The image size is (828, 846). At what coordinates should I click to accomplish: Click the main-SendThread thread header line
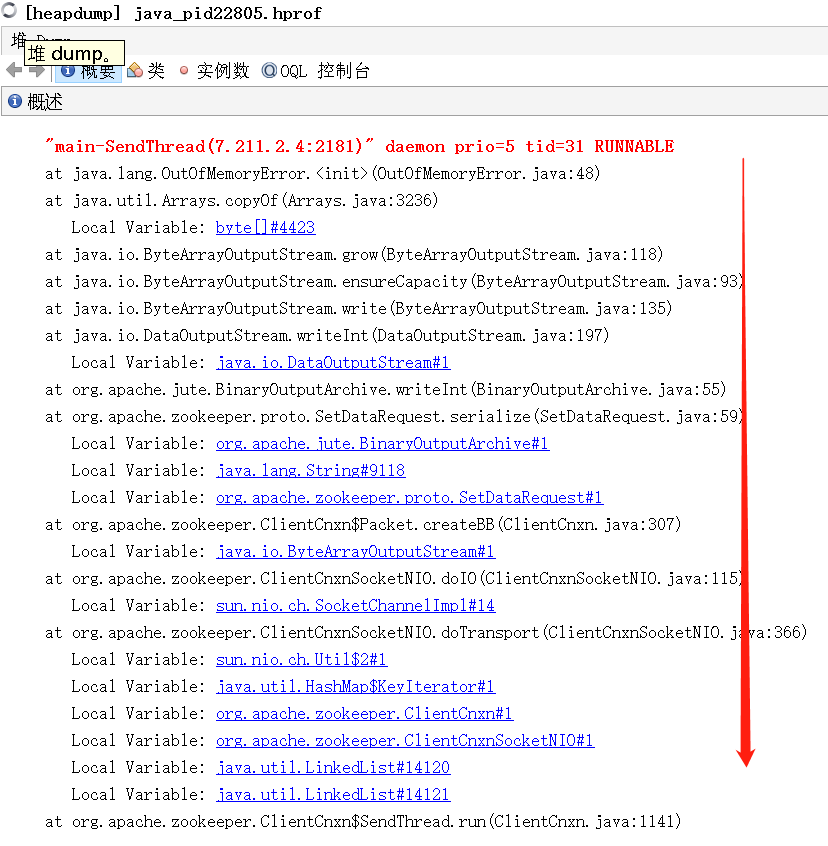pyautogui.click(x=359, y=146)
